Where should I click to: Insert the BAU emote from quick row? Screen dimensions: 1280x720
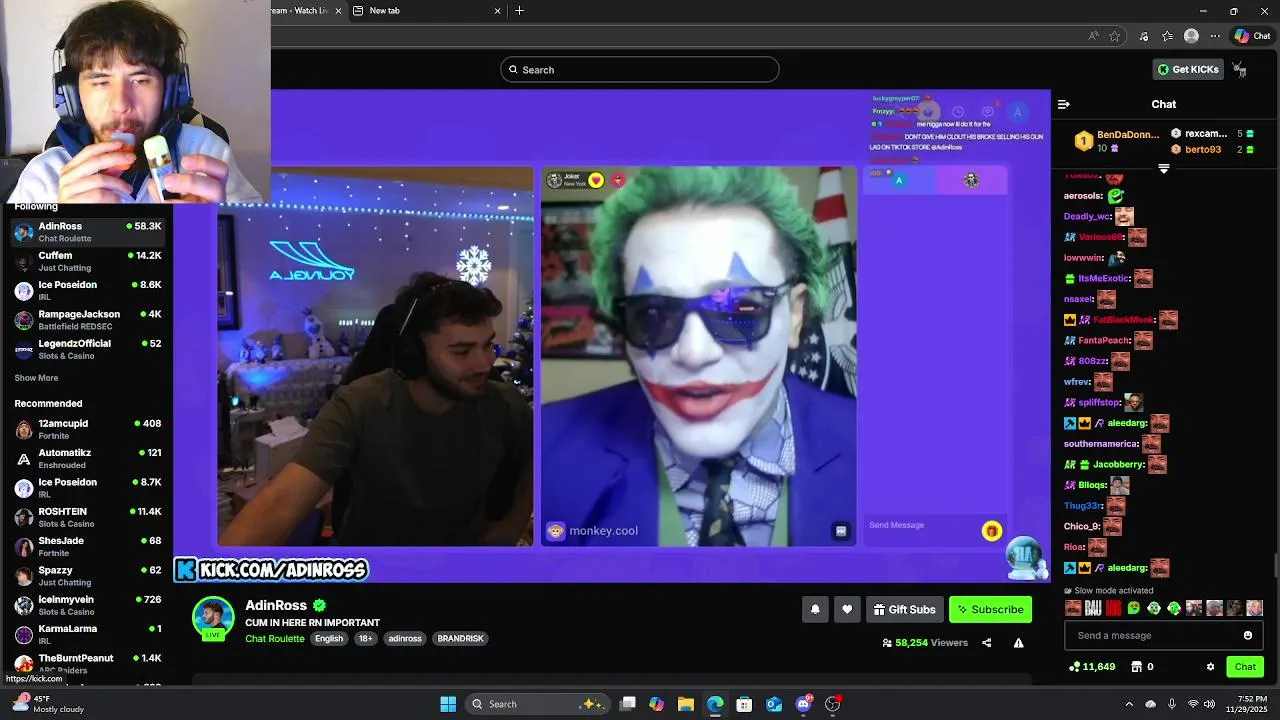[1093, 608]
